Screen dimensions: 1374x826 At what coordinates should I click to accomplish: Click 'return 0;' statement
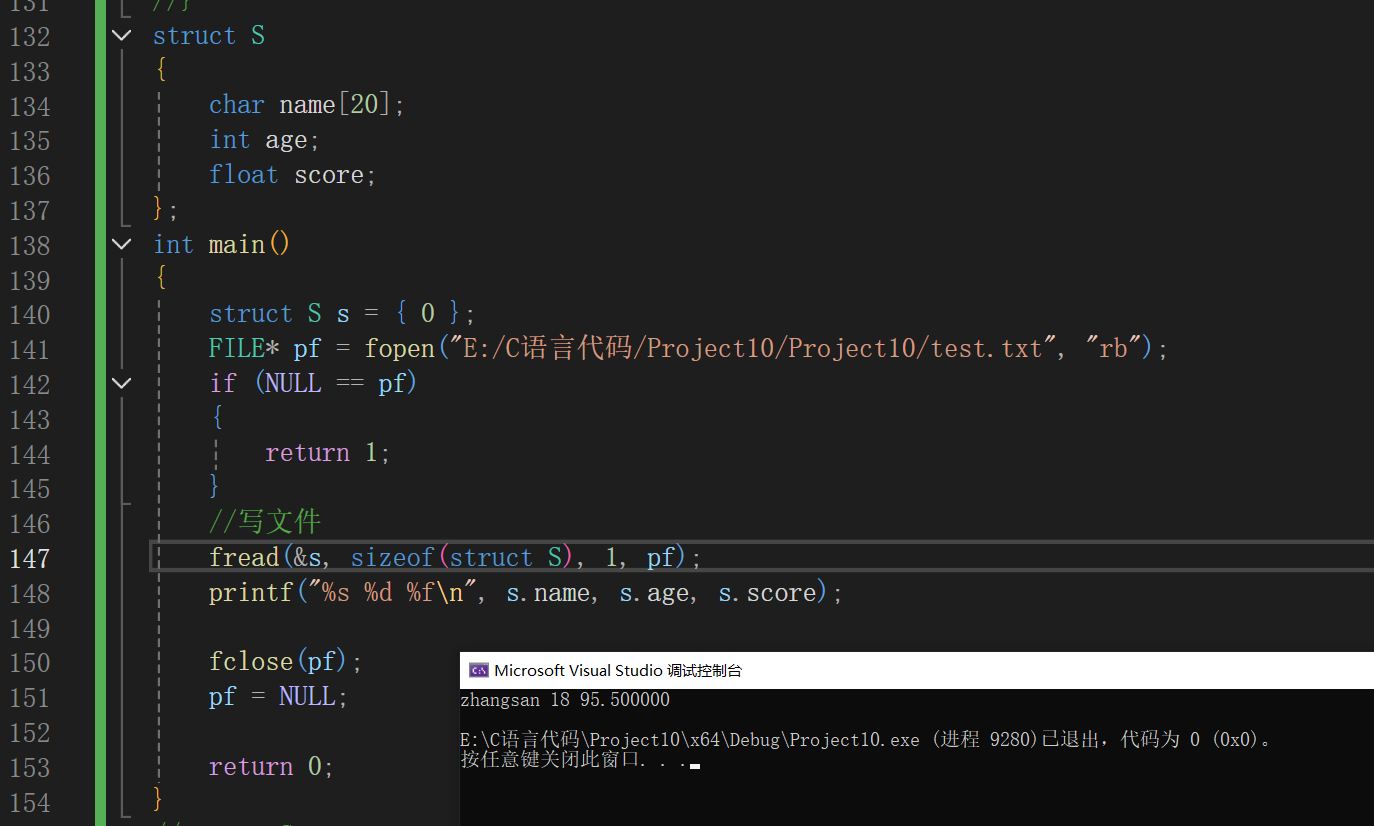coord(271,767)
